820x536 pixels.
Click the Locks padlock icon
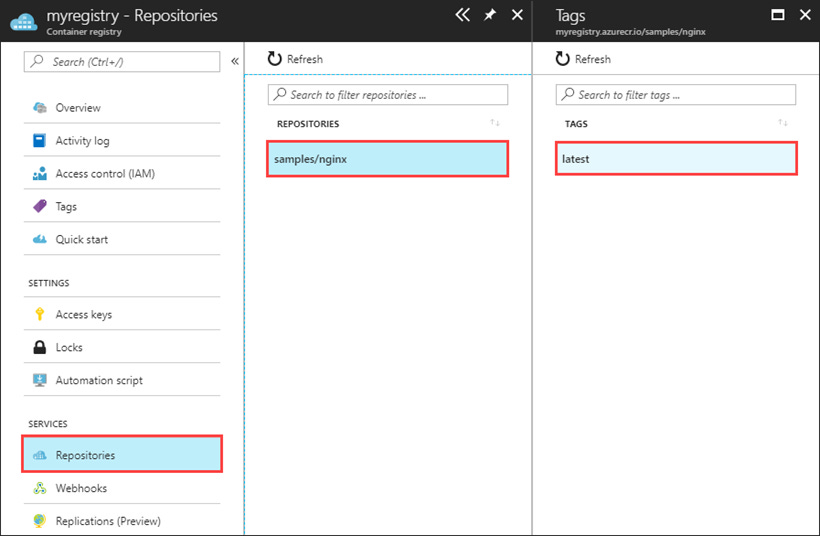click(40, 347)
